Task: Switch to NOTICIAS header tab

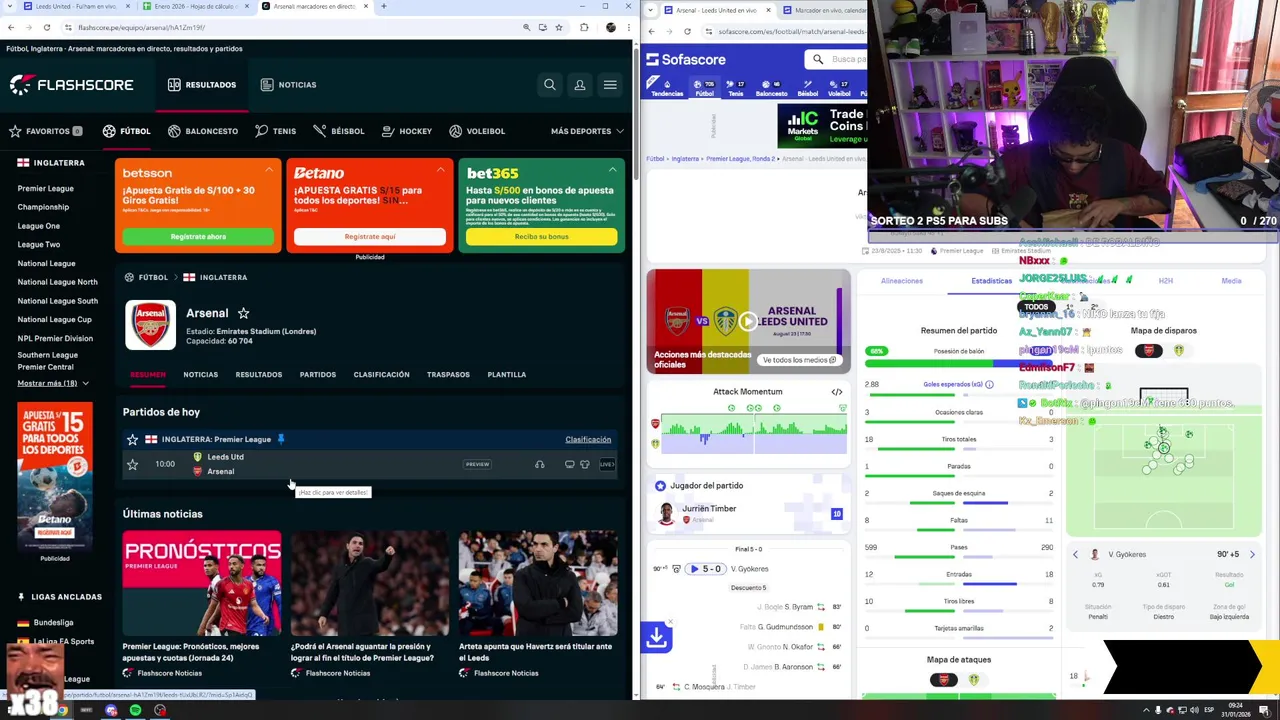Action: pos(288,85)
